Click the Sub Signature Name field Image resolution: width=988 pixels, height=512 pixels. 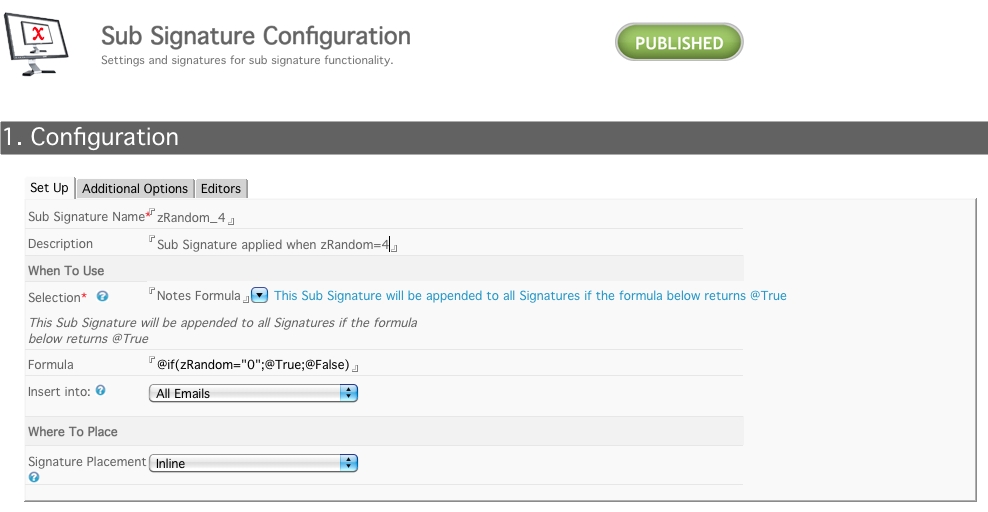click(x=191, y=217)
